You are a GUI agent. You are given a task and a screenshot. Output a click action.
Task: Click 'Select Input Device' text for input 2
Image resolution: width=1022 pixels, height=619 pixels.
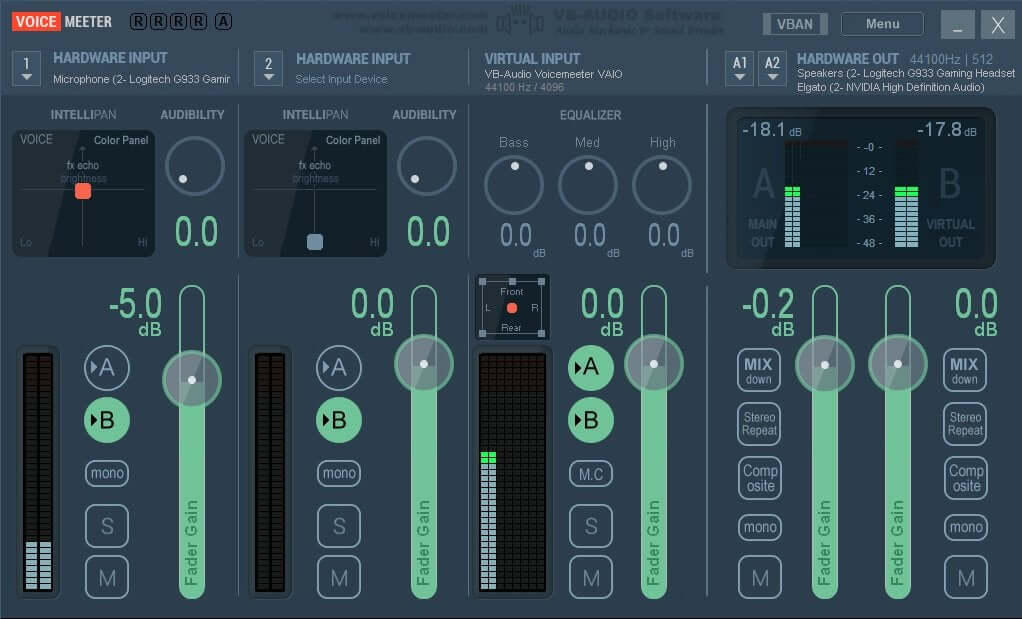[341, 79]
